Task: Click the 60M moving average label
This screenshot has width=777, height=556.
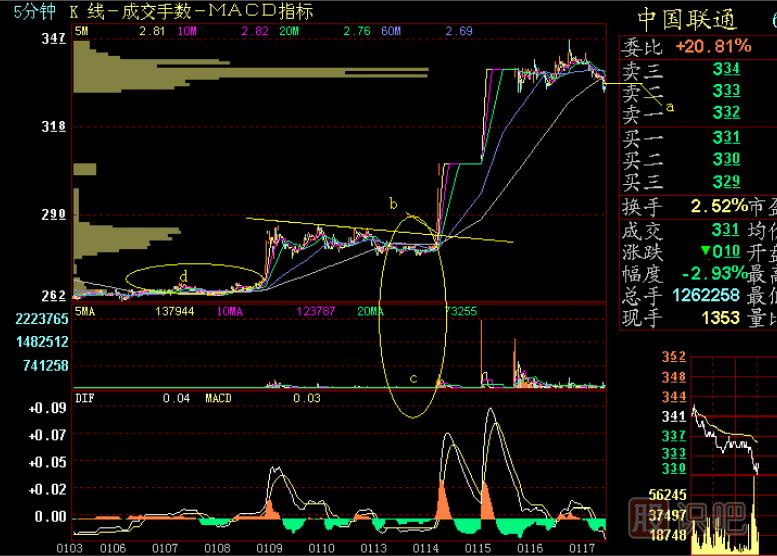Action: 391,32
